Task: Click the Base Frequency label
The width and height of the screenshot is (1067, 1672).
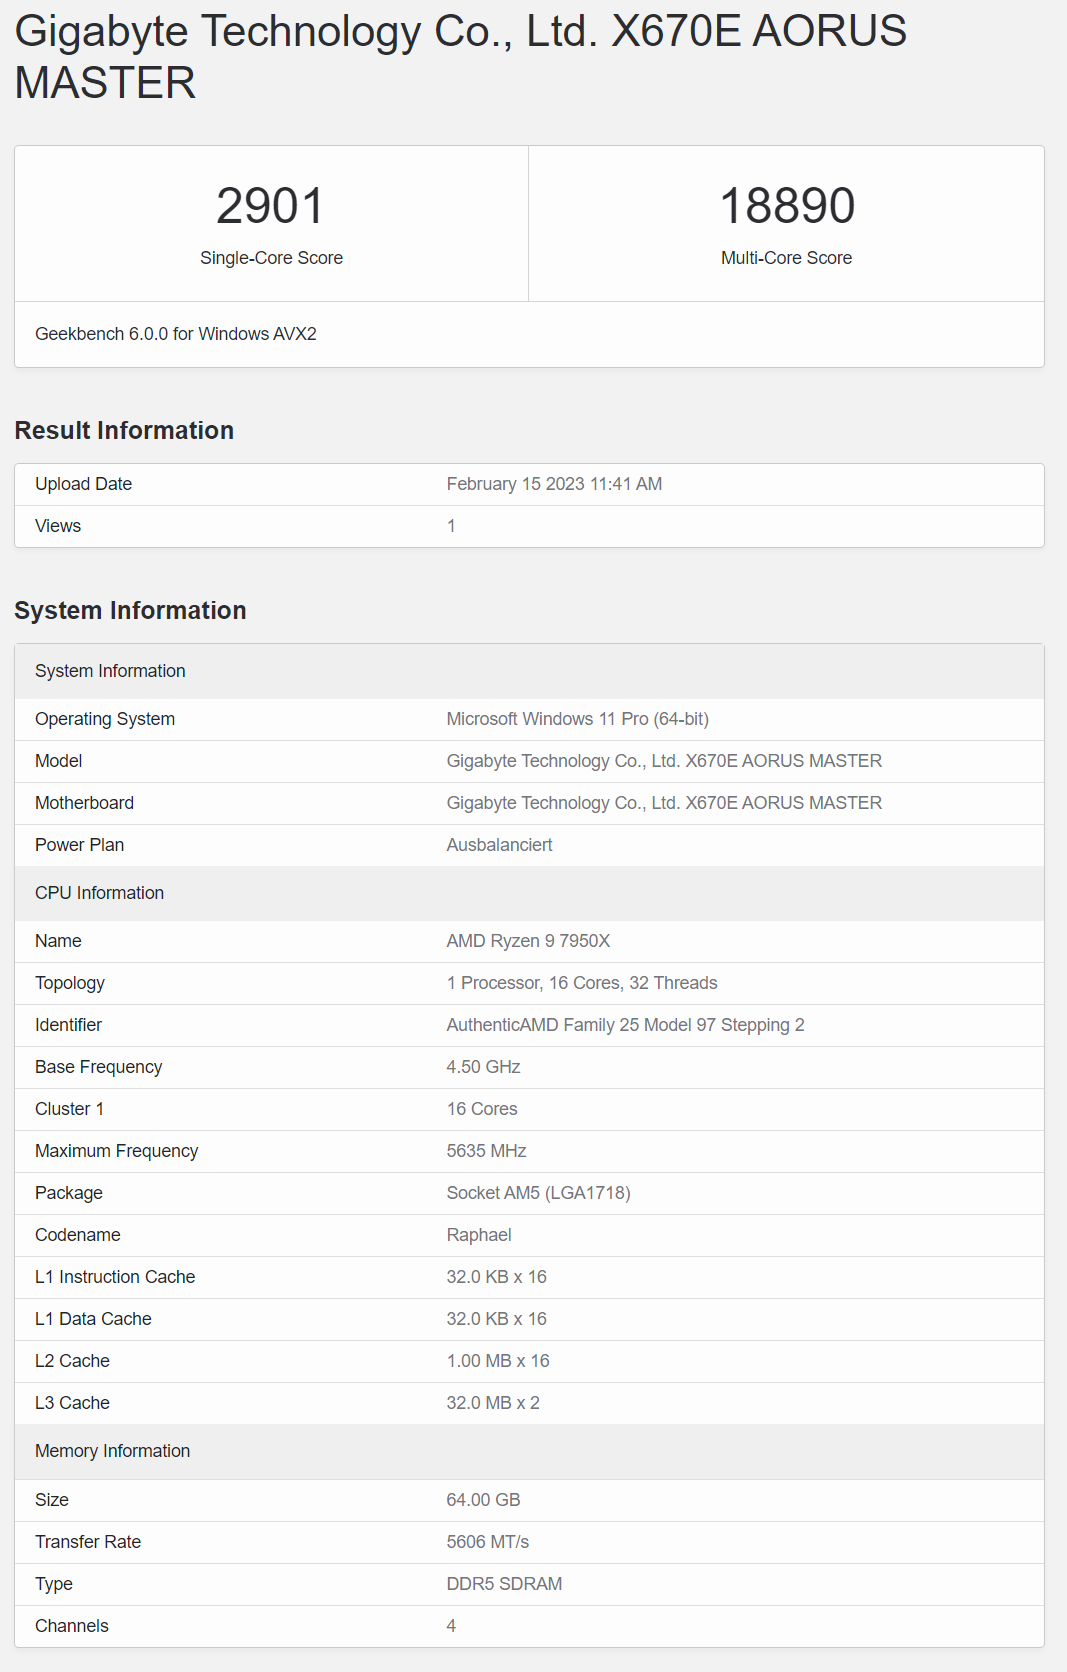Action: [x=98, y=1067]
